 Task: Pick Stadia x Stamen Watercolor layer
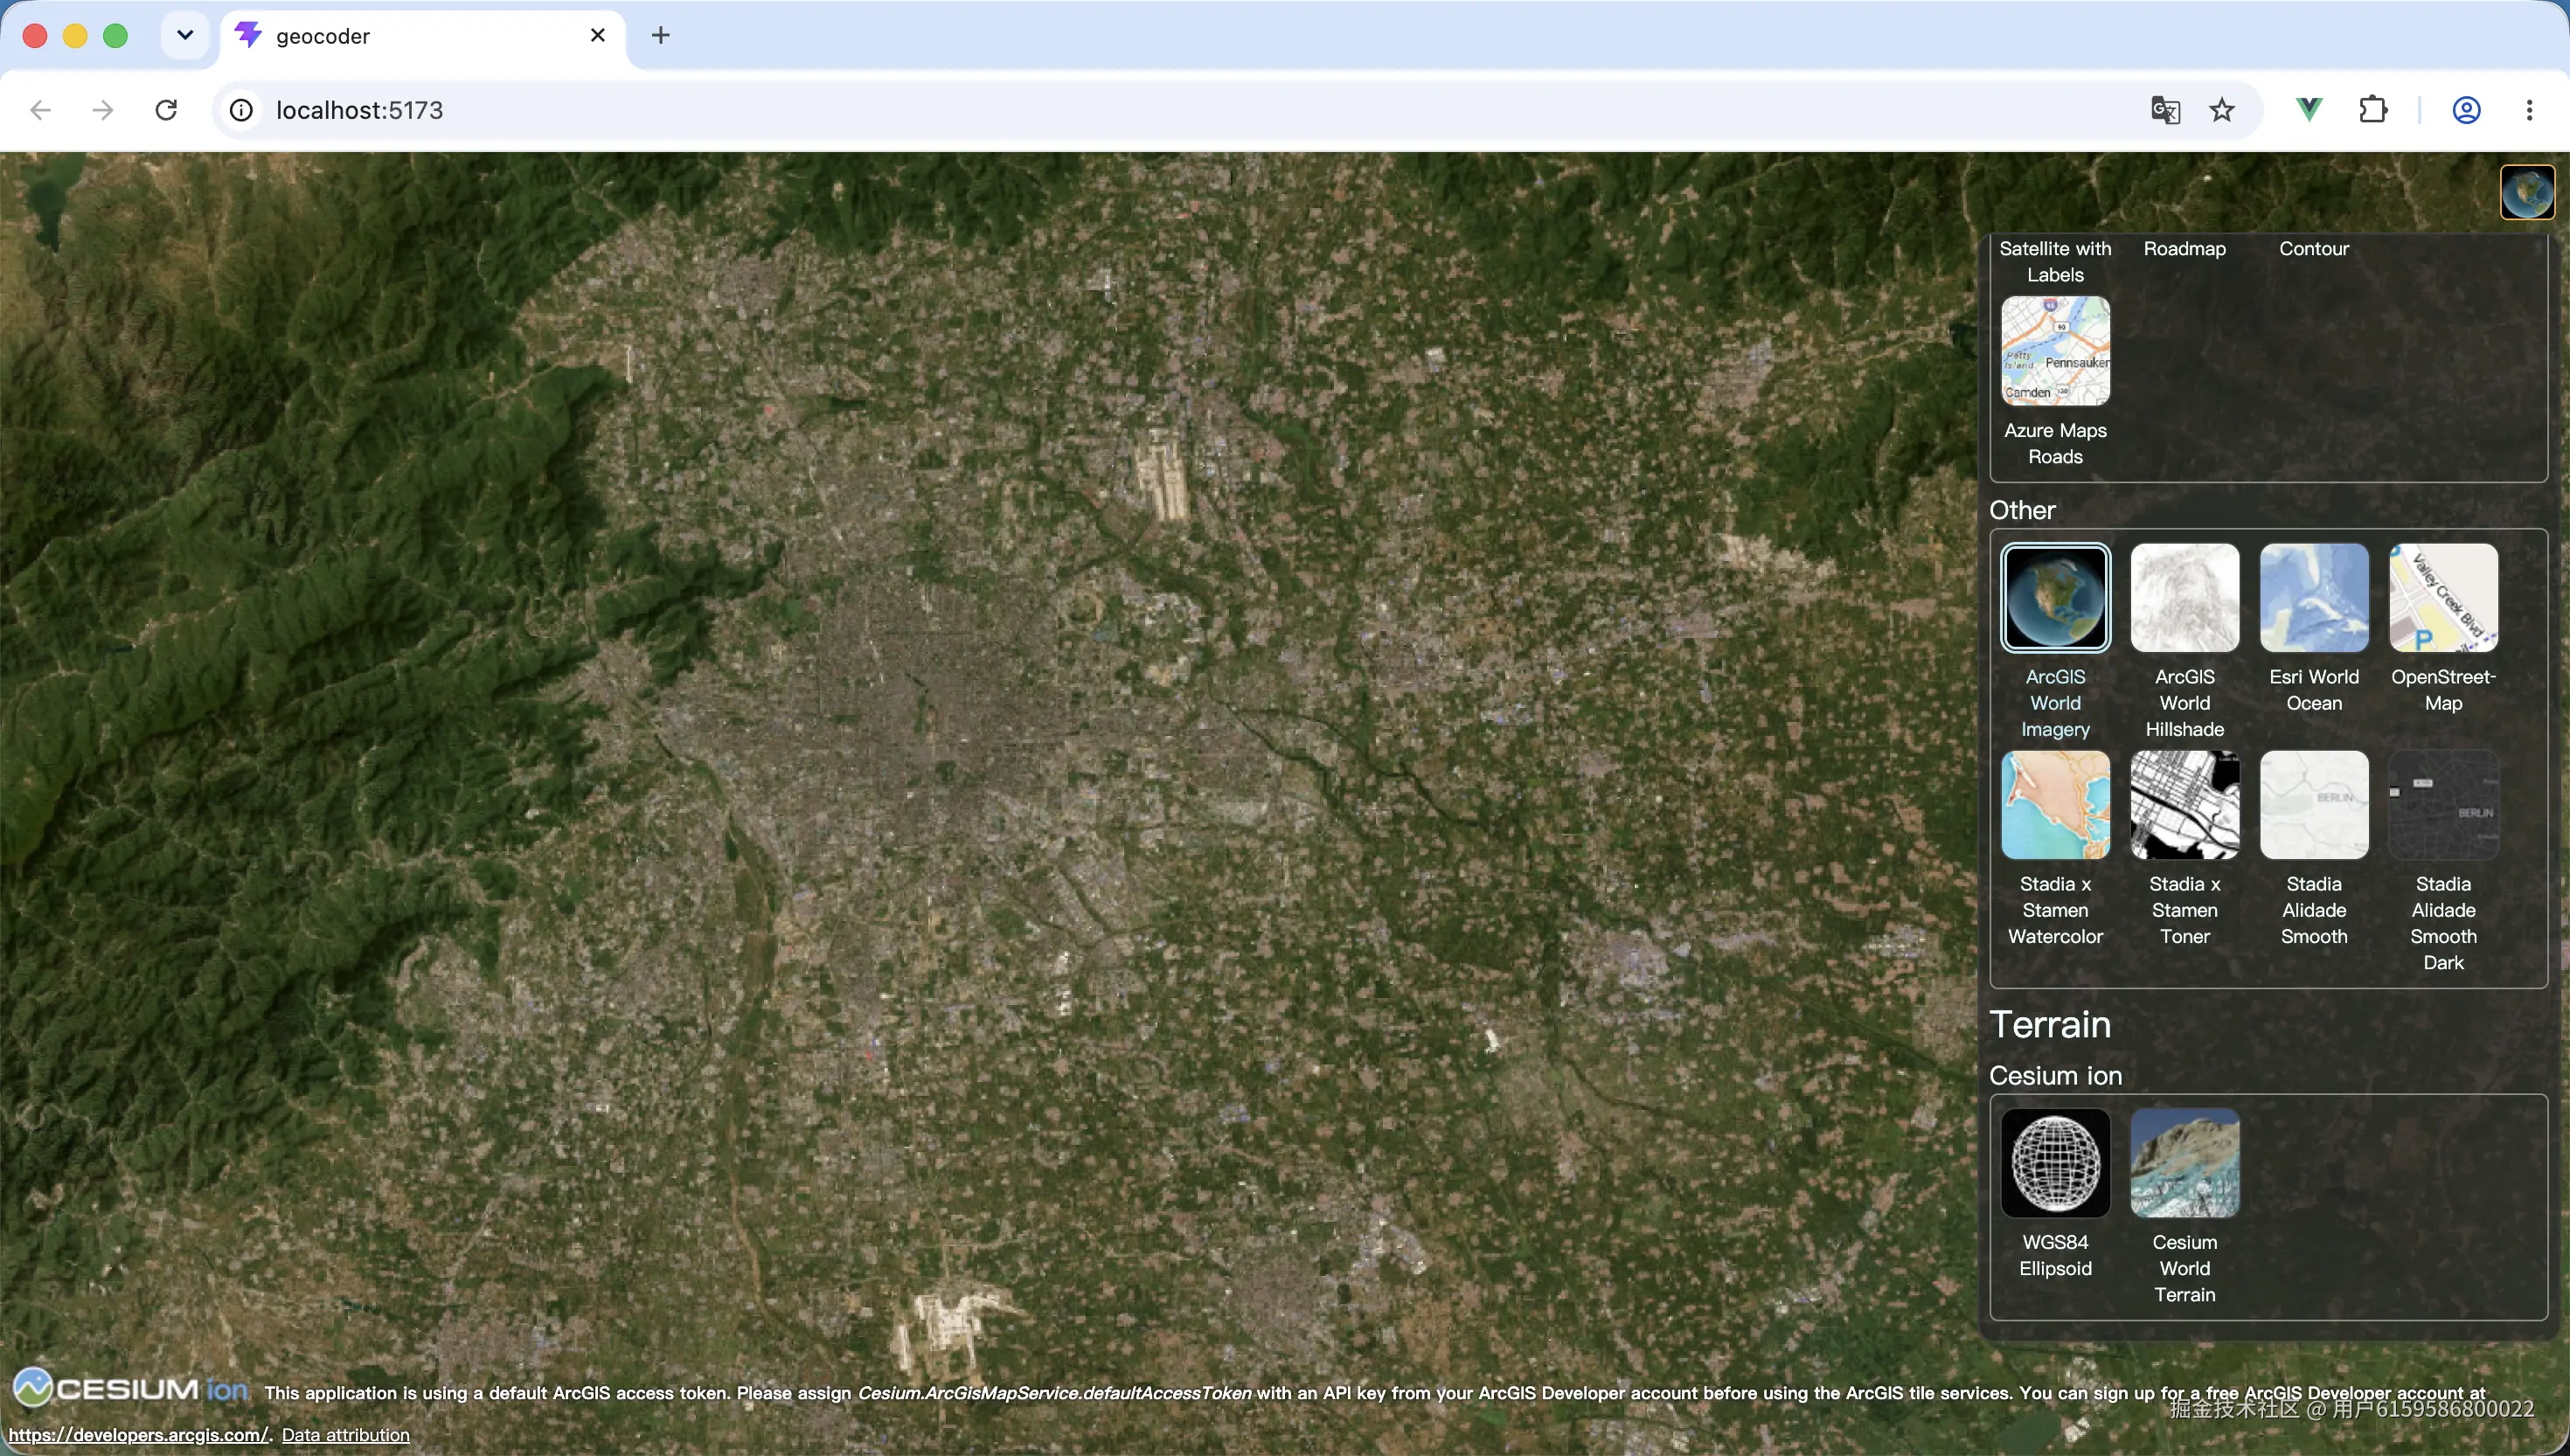tap(2055, 805)
